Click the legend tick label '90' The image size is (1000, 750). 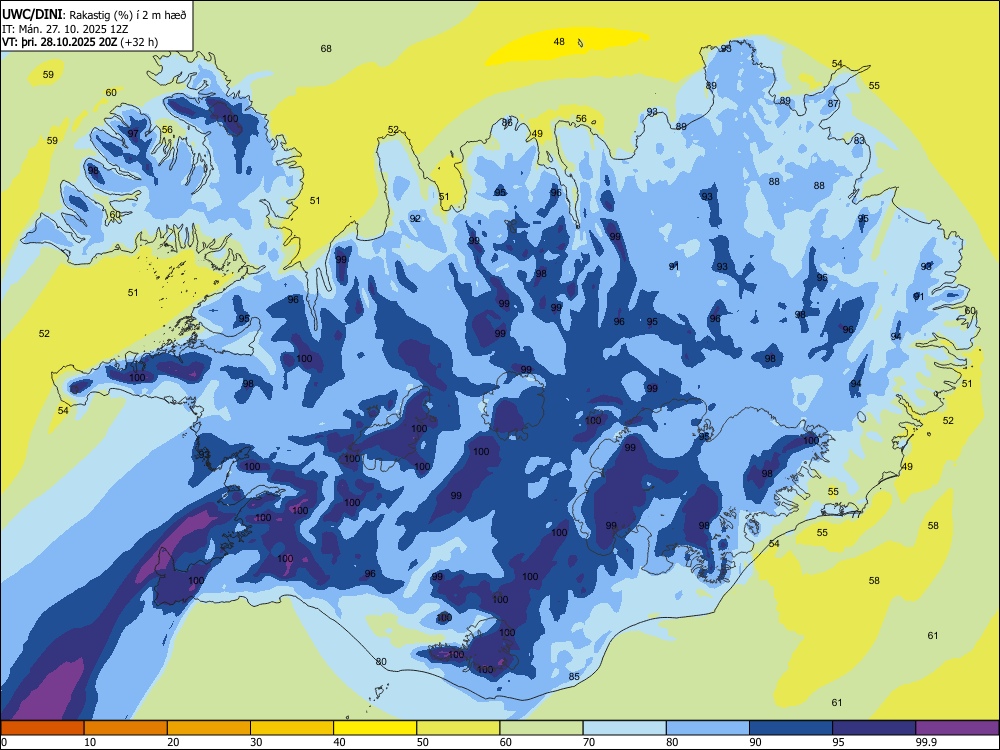tap(756, 742)
